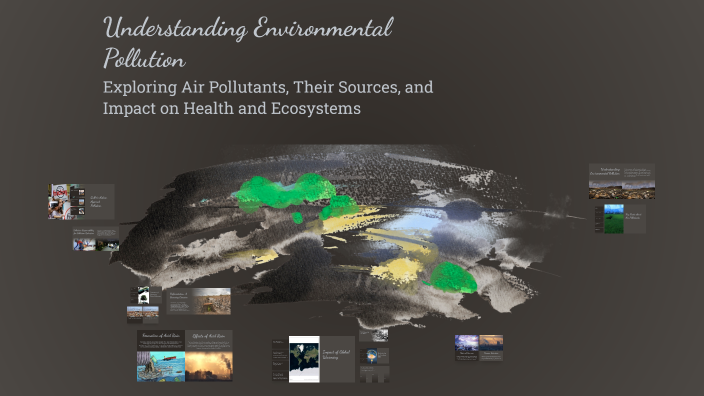
Task: Click the 'Understanding Environmental Pollution' title text
Action: point(248,43)
